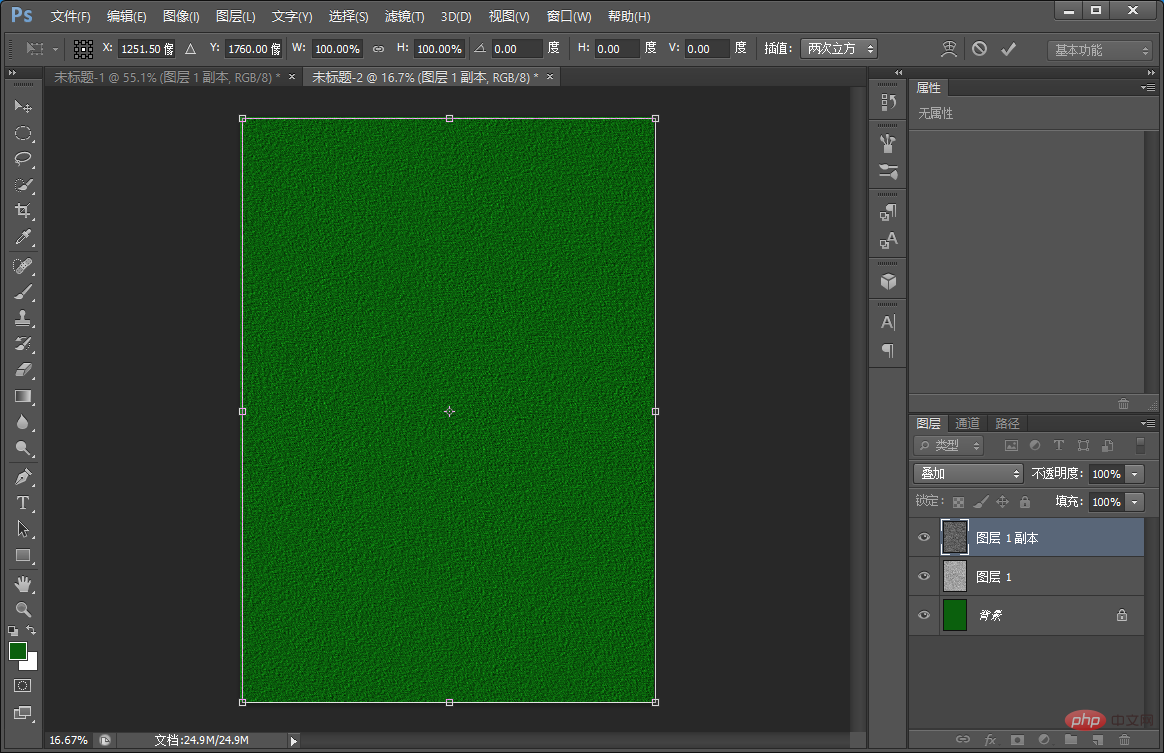
Task: Open the 图层(L) menu
Action: coord(236,16)
